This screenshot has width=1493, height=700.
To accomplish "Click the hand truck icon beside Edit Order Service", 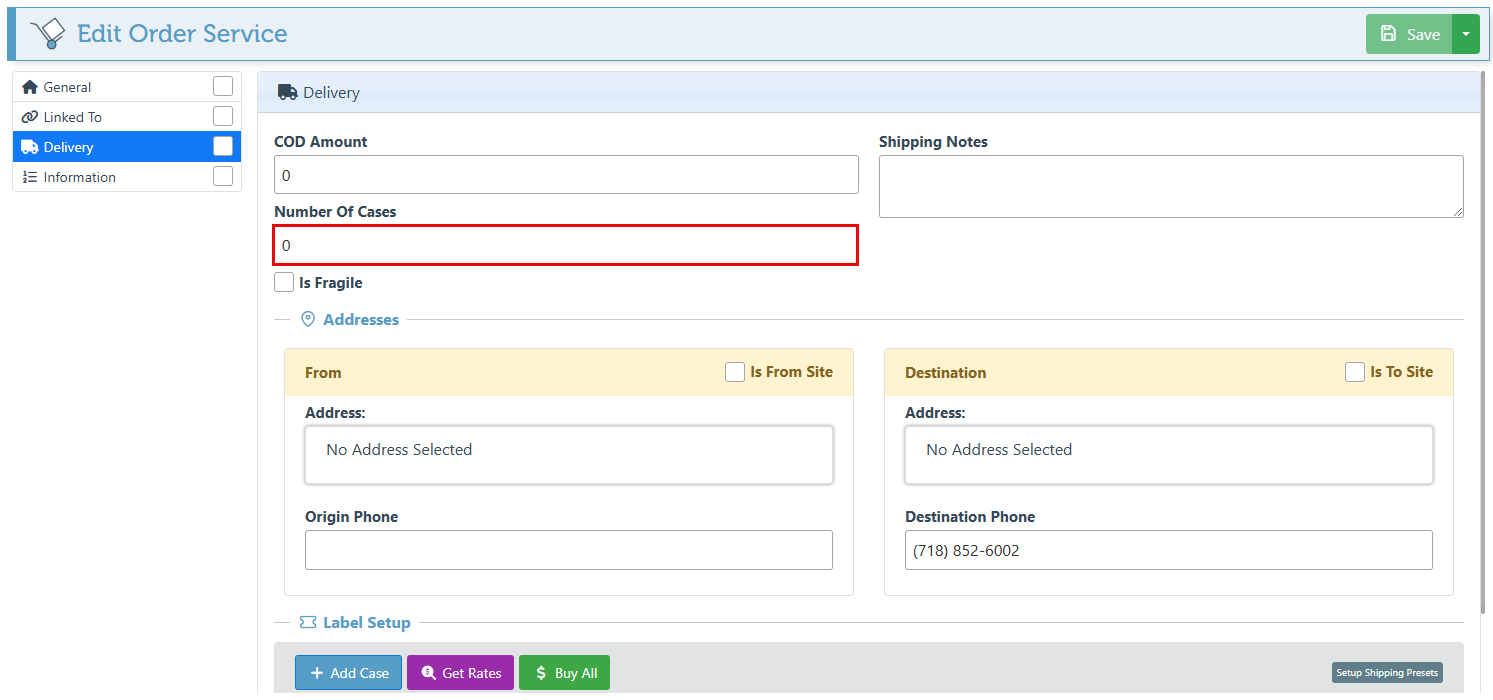I will (x=47, y=34).
